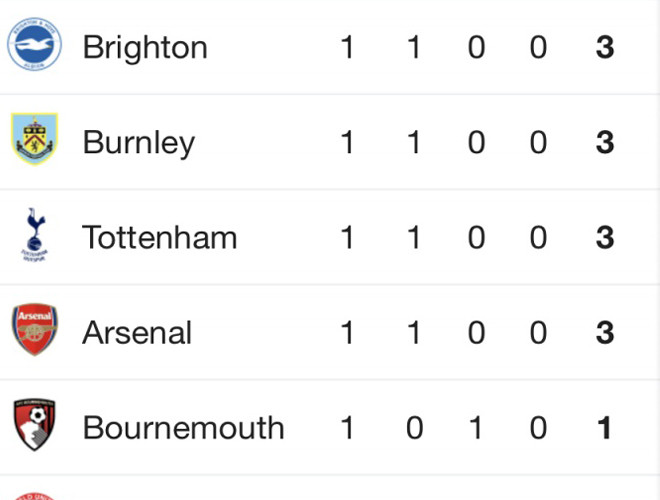Open the Burnley team name link
660x500 pixels.
click(138, 142)
